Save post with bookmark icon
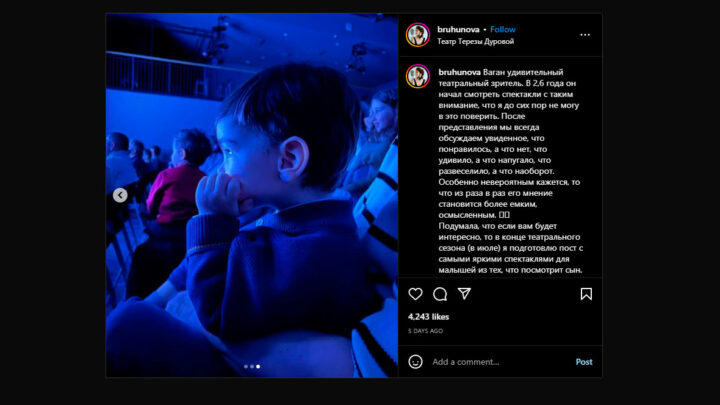The height and width of the screenshot is (405, 720). [586, 294]
